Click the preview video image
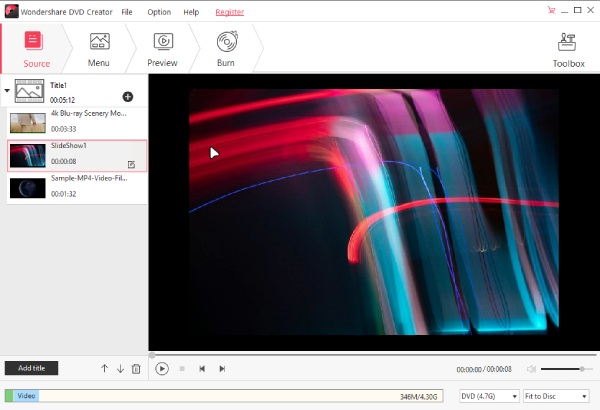The width and height of the screenshot is (600, 410). click(x=374, y=212)
